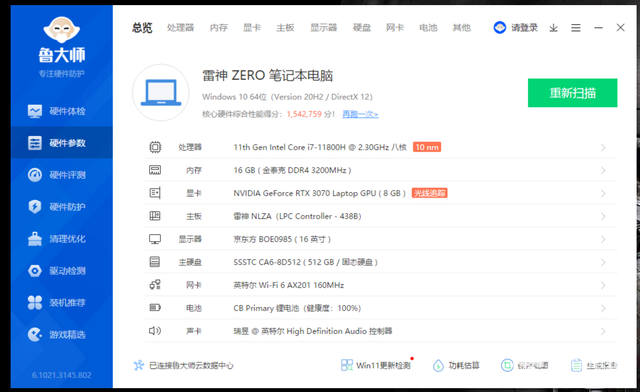The image size is (640, 392).
Task: Click 生成报告 report tool
Action: 594,365
